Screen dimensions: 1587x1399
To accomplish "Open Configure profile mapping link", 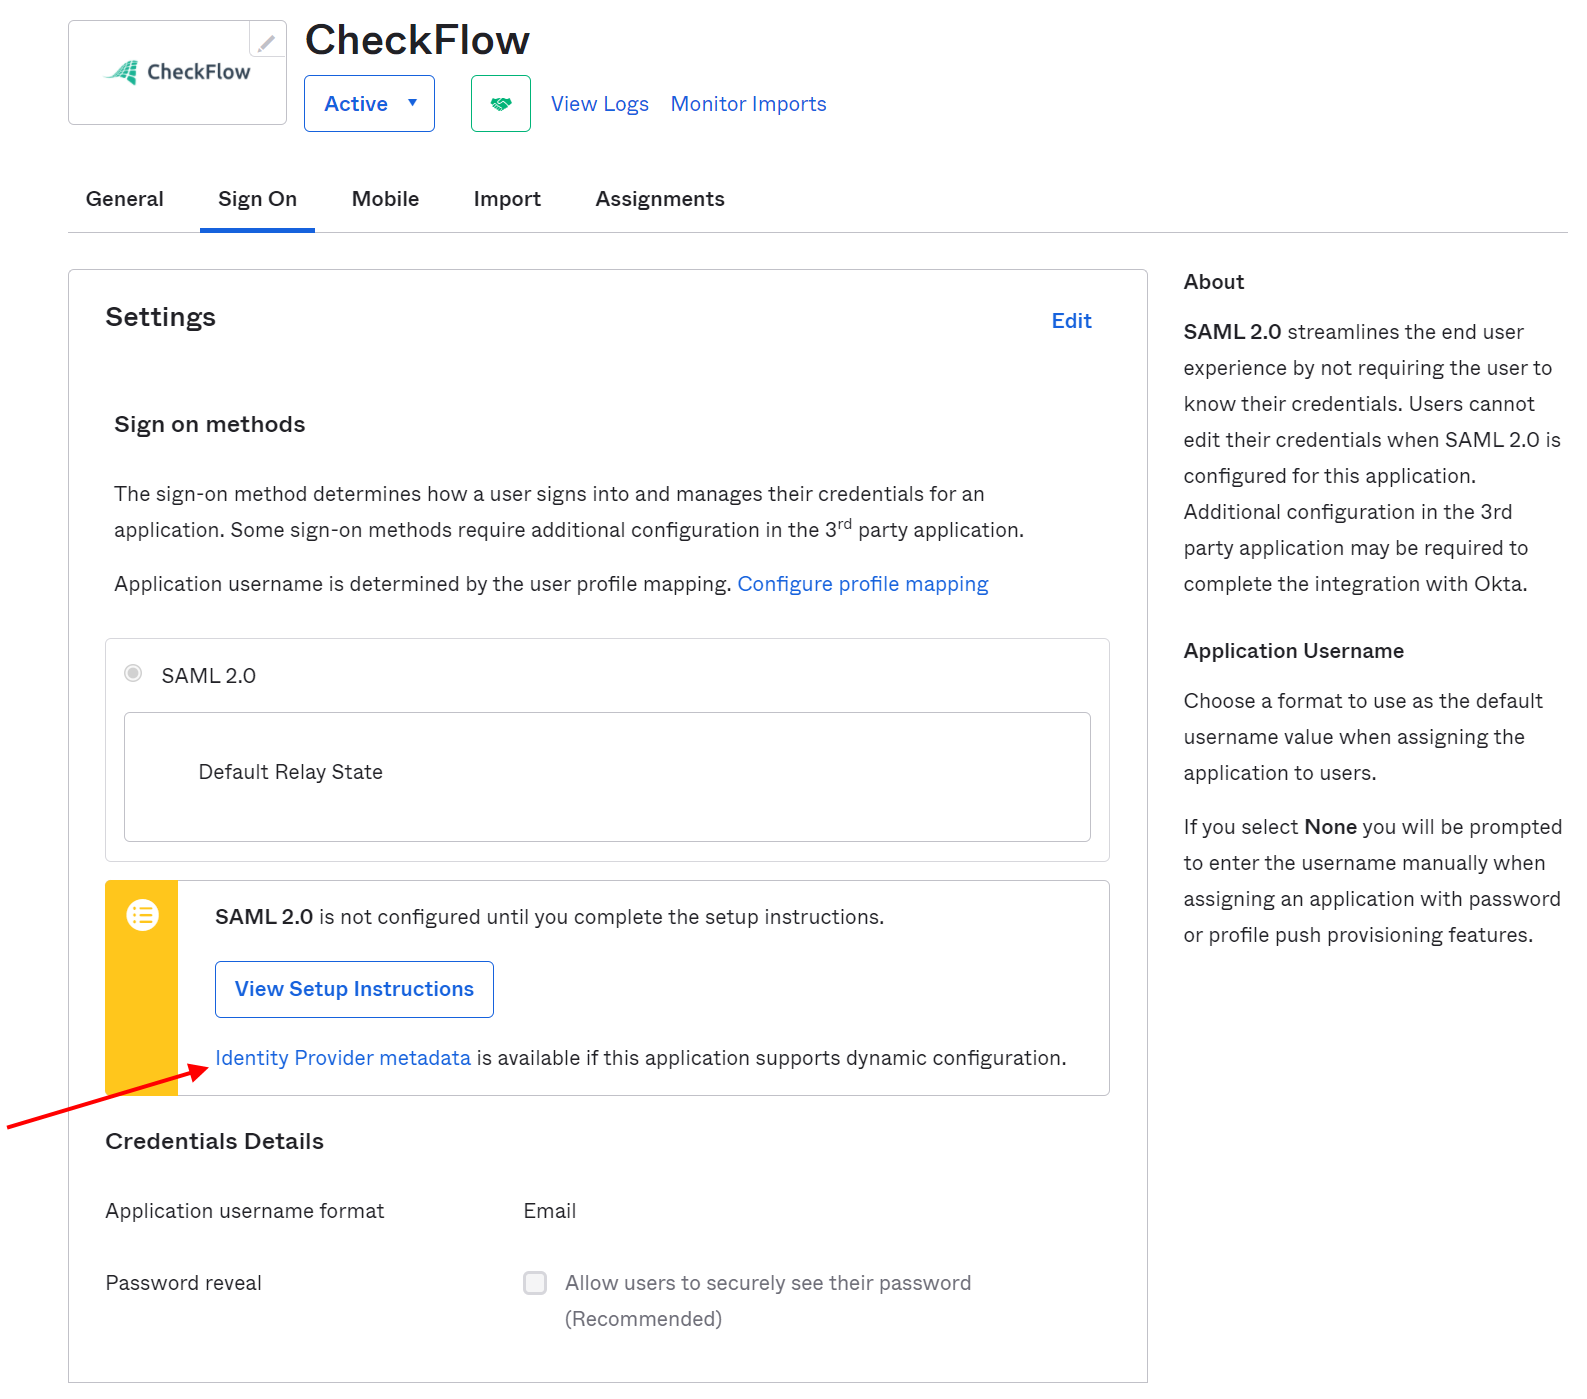I will point(863,584).
